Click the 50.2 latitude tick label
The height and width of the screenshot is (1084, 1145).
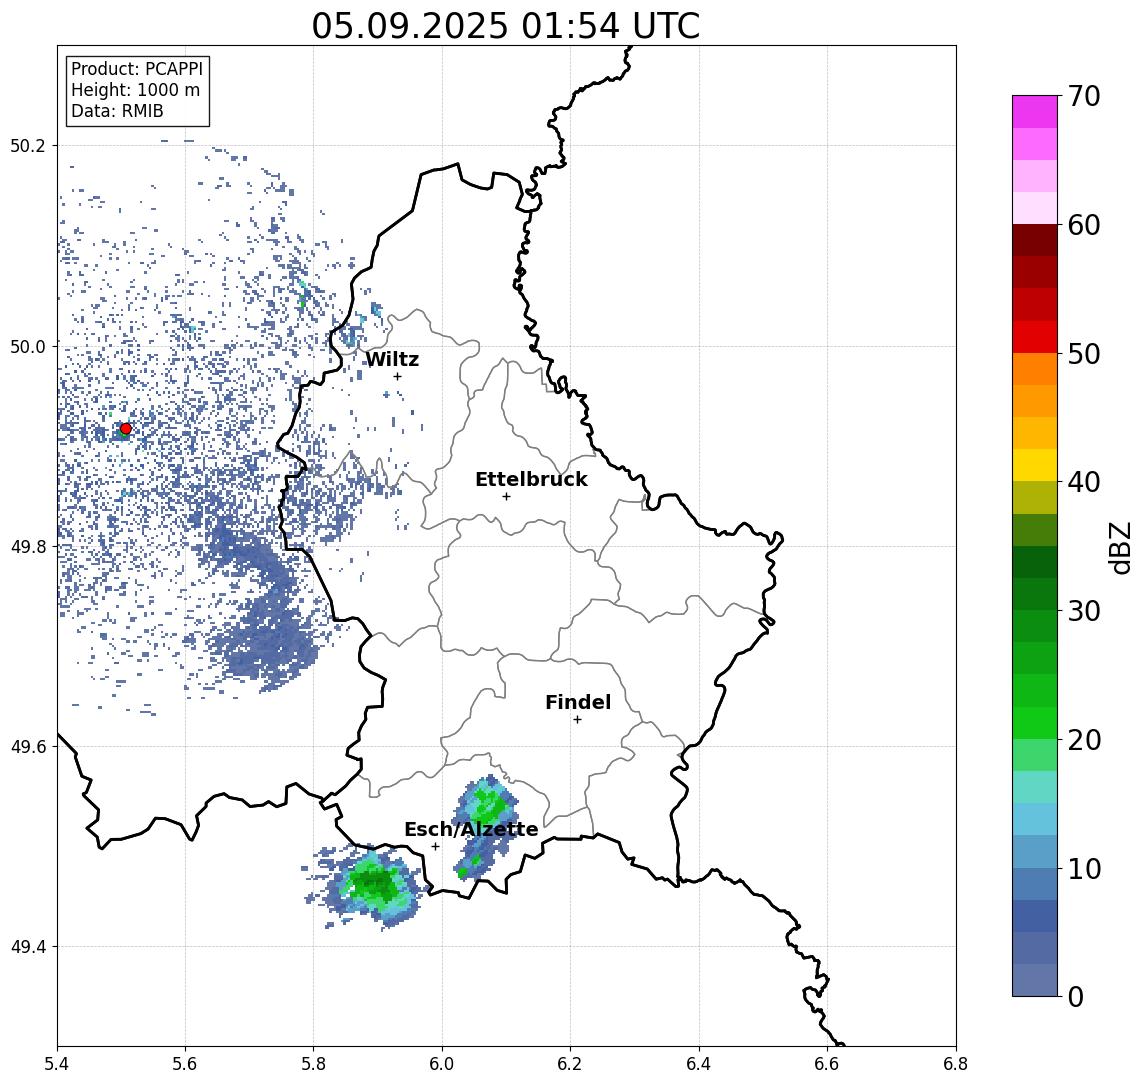point(28,145)
